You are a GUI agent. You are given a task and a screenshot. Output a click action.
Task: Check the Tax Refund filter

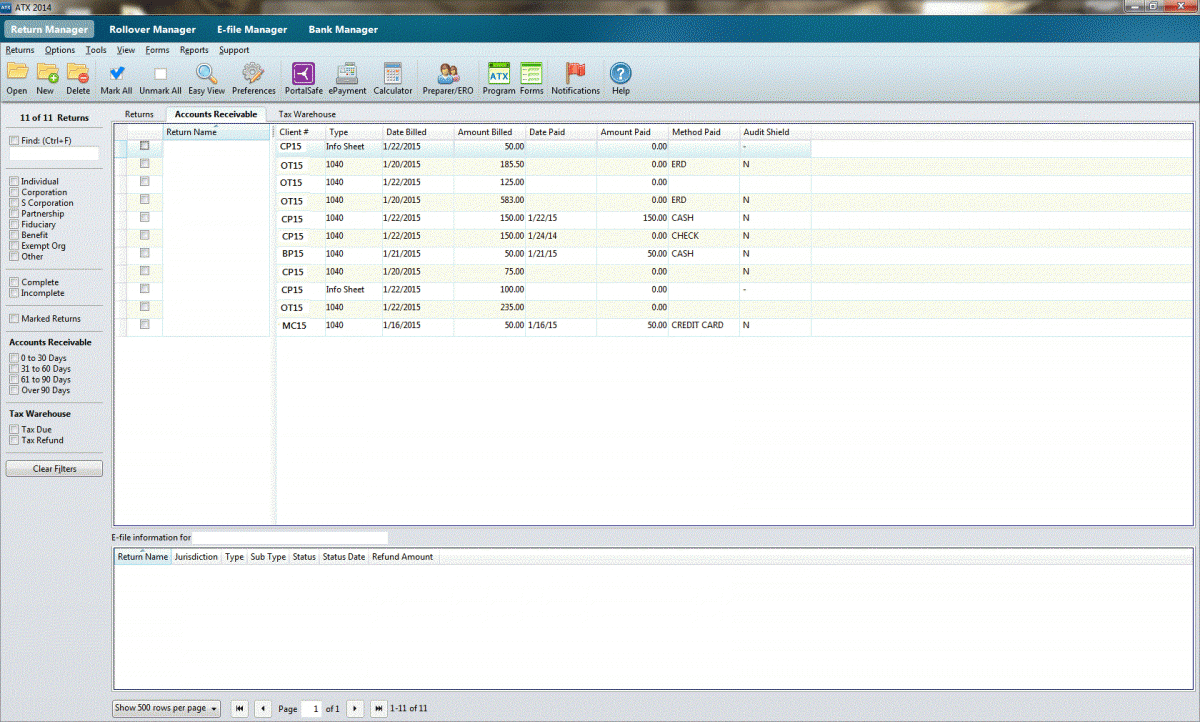point(13,440)
